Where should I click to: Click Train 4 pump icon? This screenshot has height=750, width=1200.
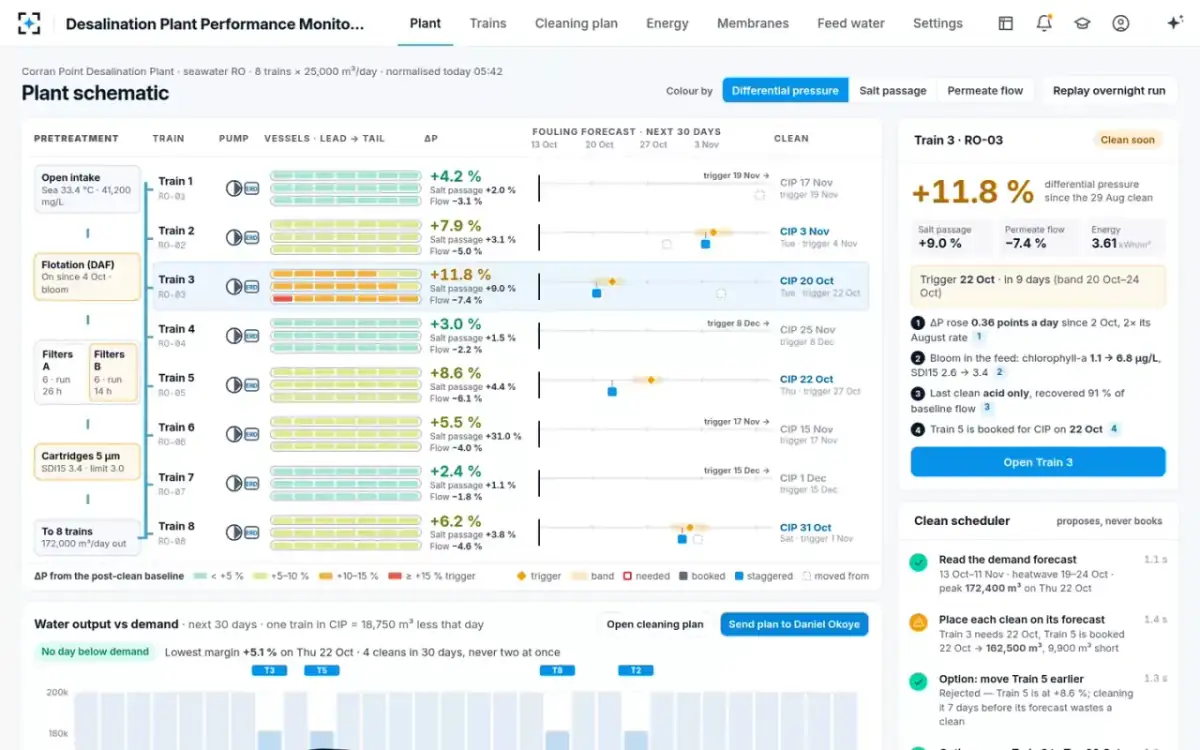click(233, 336)
